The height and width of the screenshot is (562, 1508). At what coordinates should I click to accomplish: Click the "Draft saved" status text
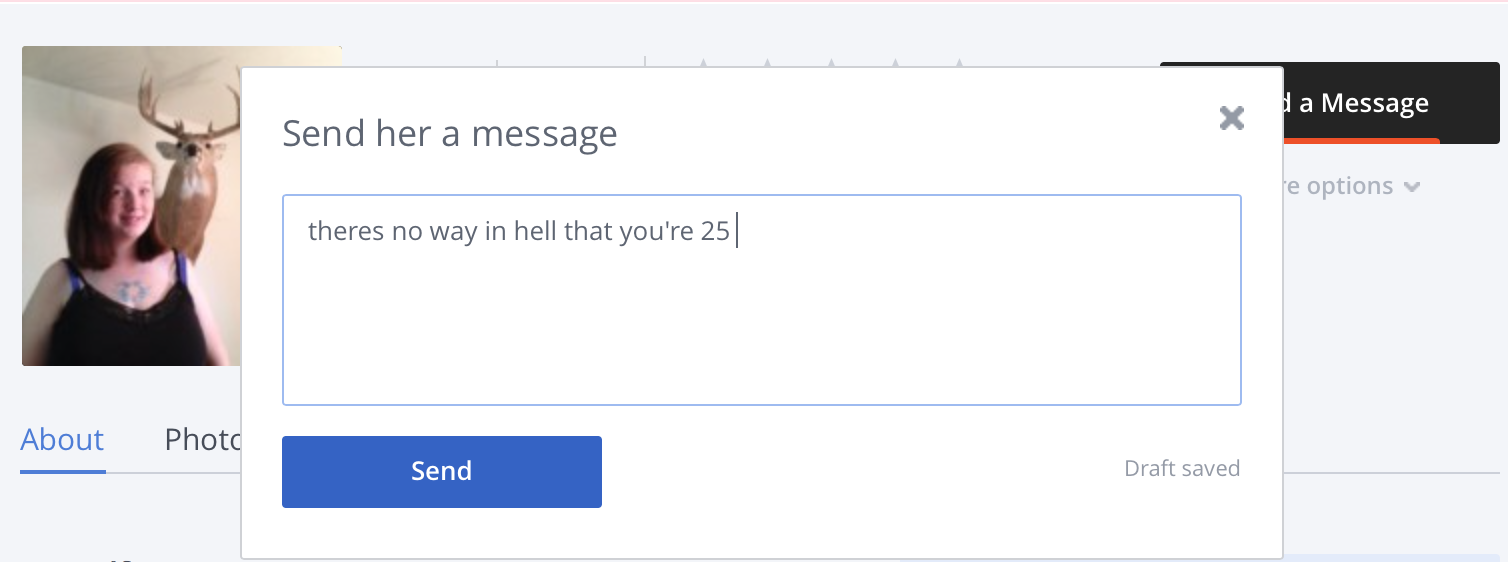point(1181,468)
